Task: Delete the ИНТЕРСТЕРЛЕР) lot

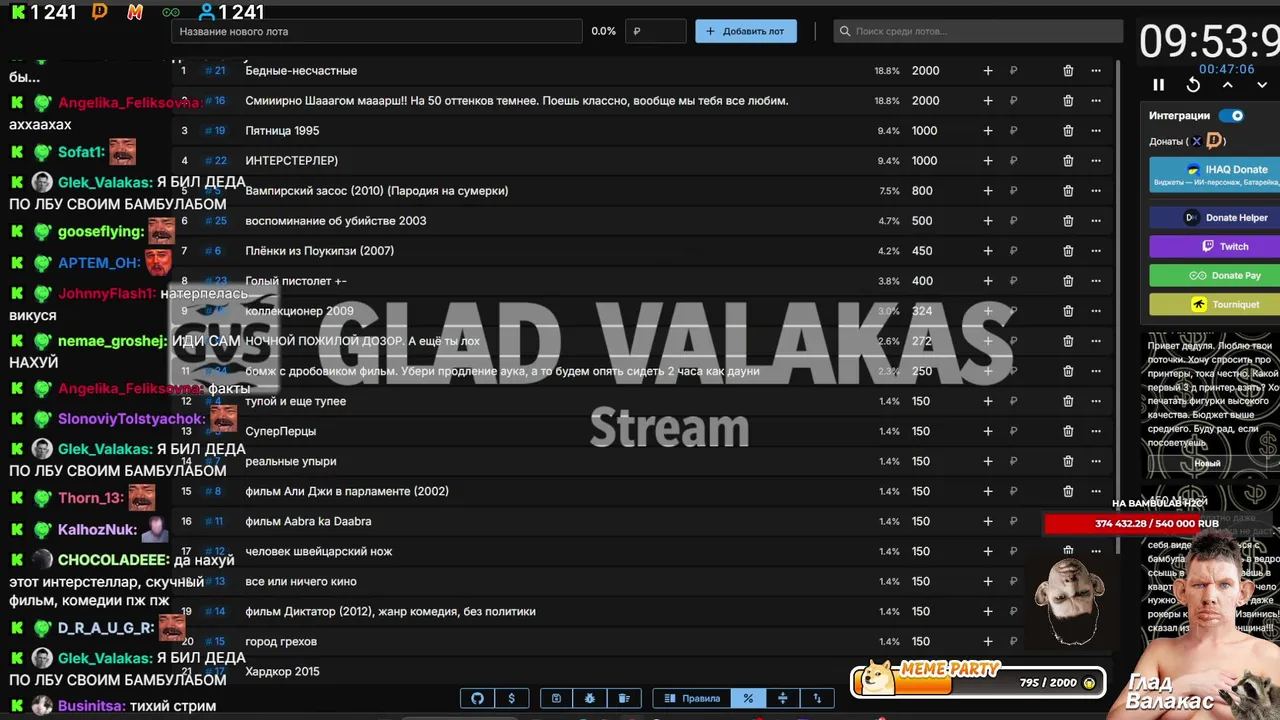Action: point(1068,161)
